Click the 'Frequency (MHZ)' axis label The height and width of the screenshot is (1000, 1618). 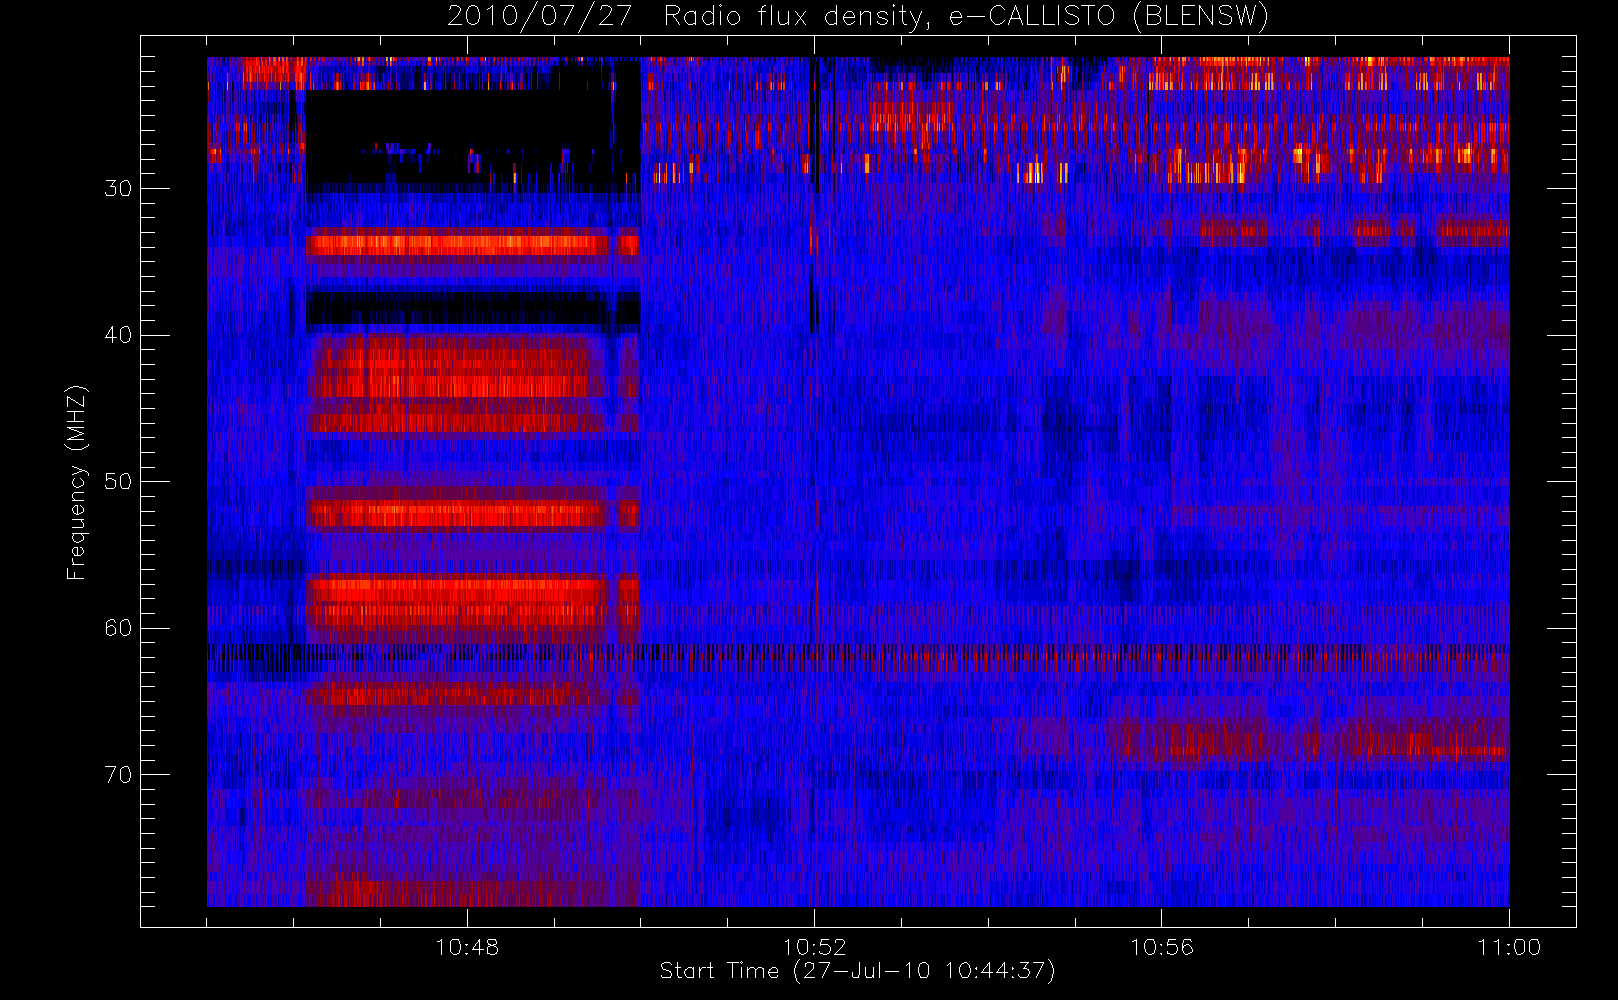click(x=77, y=482)
